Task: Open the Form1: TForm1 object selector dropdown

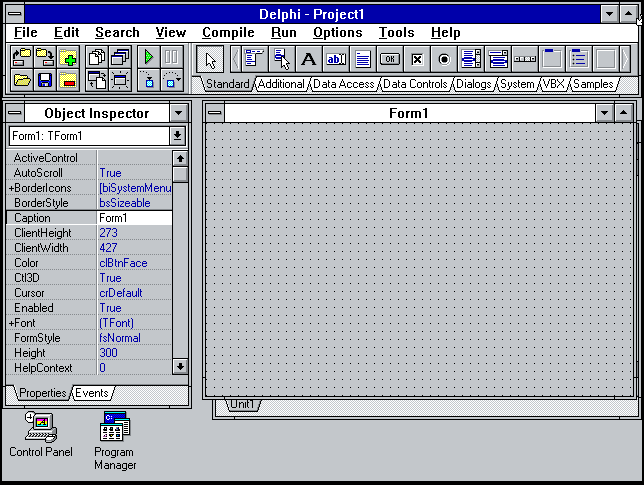Action: (x=178, y=136)
